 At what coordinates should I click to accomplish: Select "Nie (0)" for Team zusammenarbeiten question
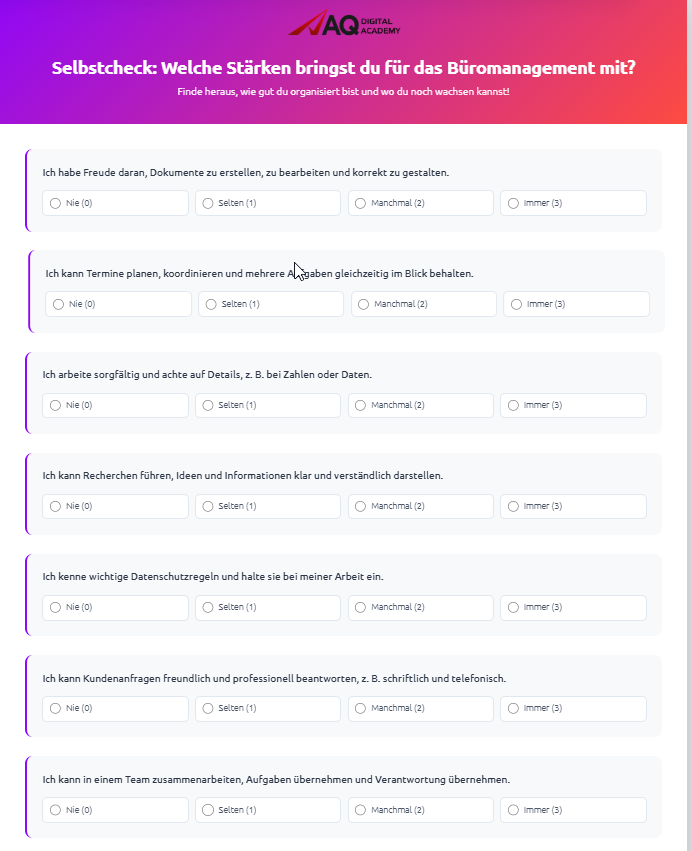point(55,809)
